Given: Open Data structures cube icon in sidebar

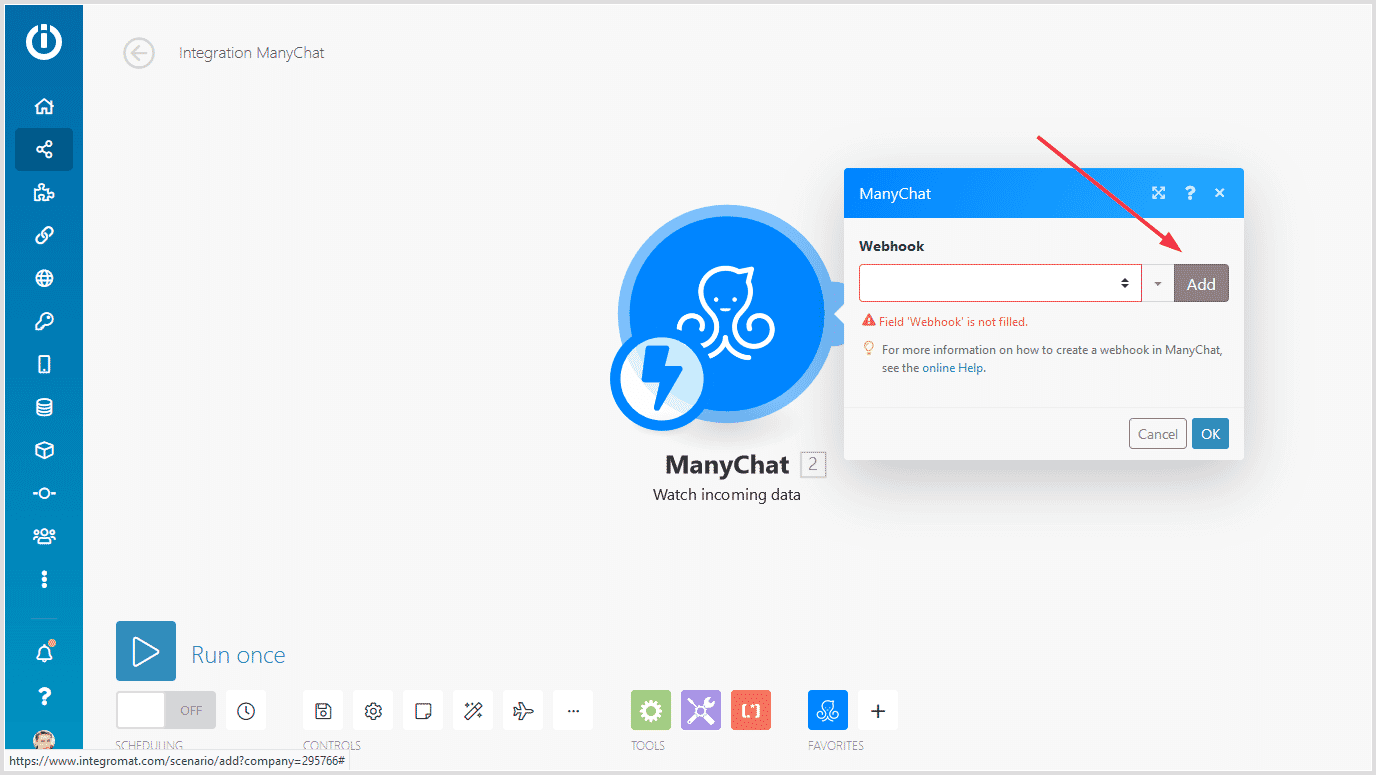Looking at the screenshot, I should (x=44, y=451).
